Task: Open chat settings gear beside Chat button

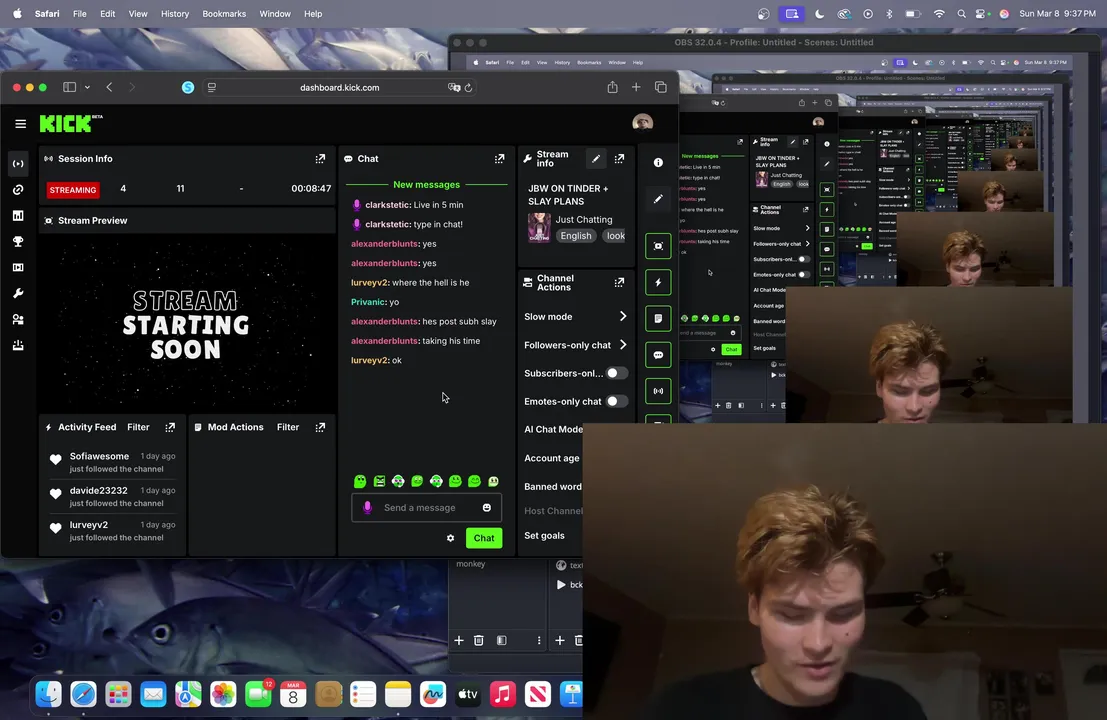Action: tap(450, 538)
